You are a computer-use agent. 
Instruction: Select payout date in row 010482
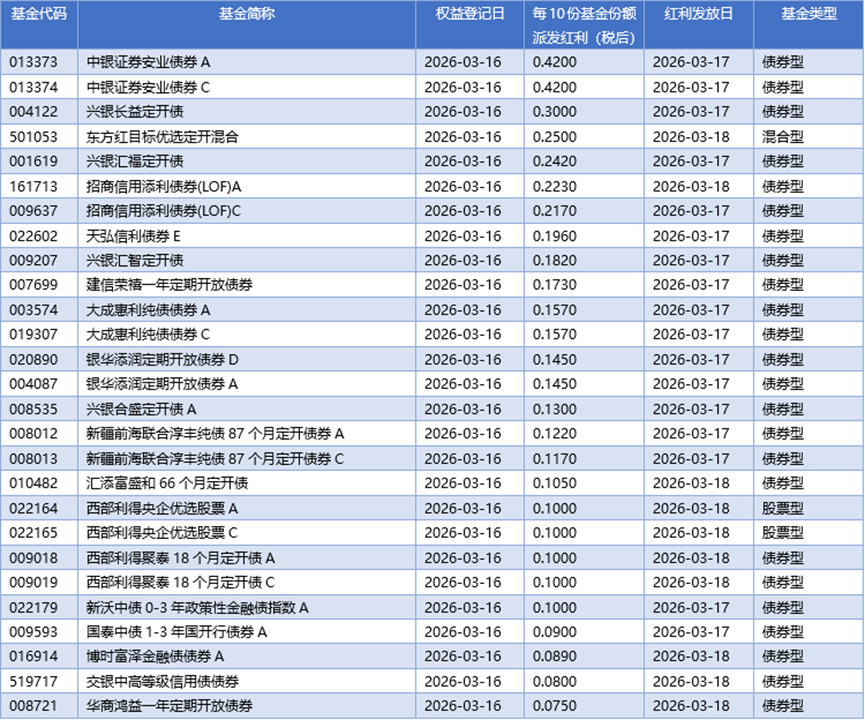691,483
